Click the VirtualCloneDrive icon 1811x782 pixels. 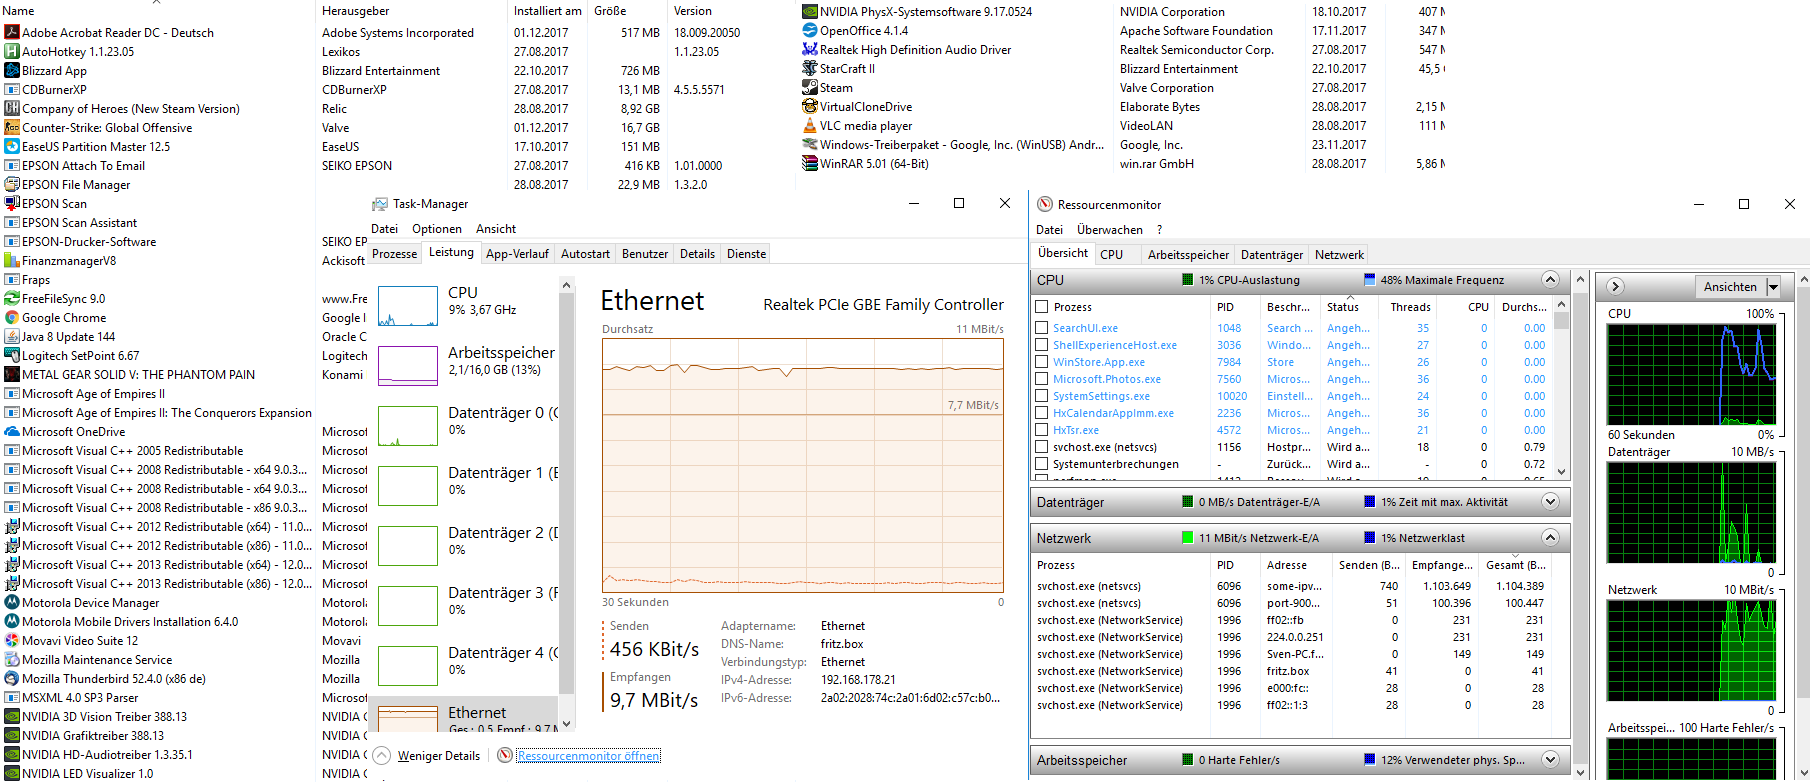pos(810,107)
